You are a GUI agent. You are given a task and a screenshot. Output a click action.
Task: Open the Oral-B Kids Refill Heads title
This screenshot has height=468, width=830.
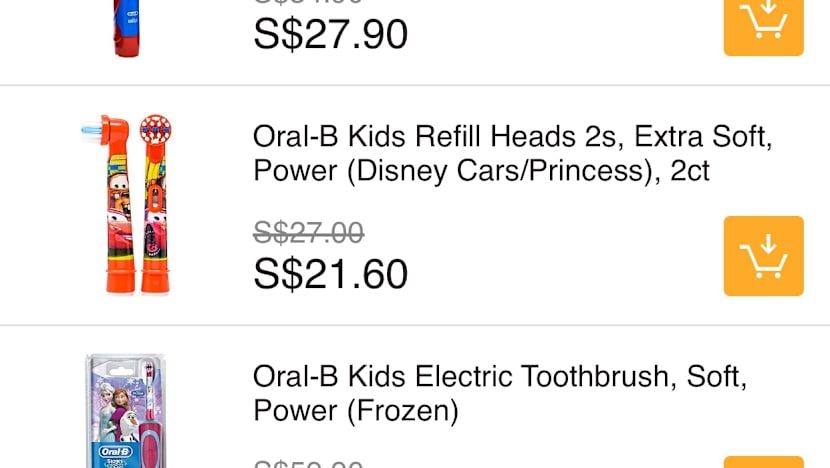[x=512, y=153]
